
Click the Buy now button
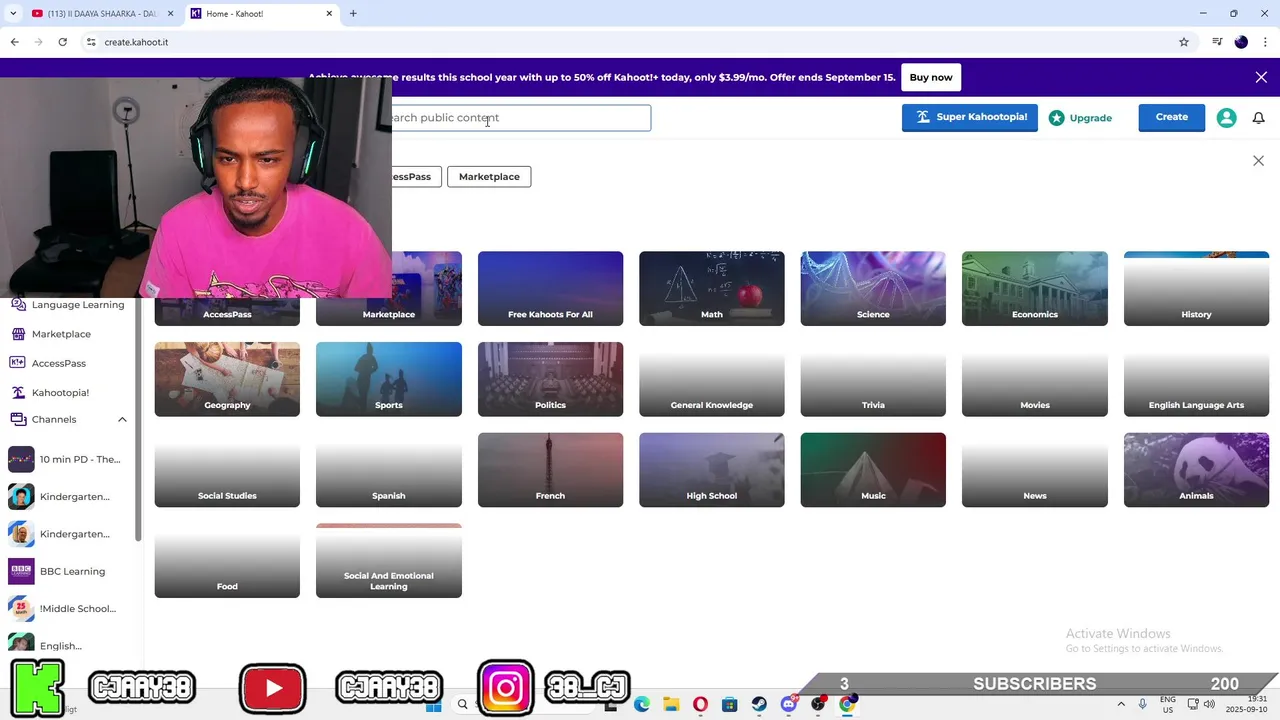[x=931, y=77]
